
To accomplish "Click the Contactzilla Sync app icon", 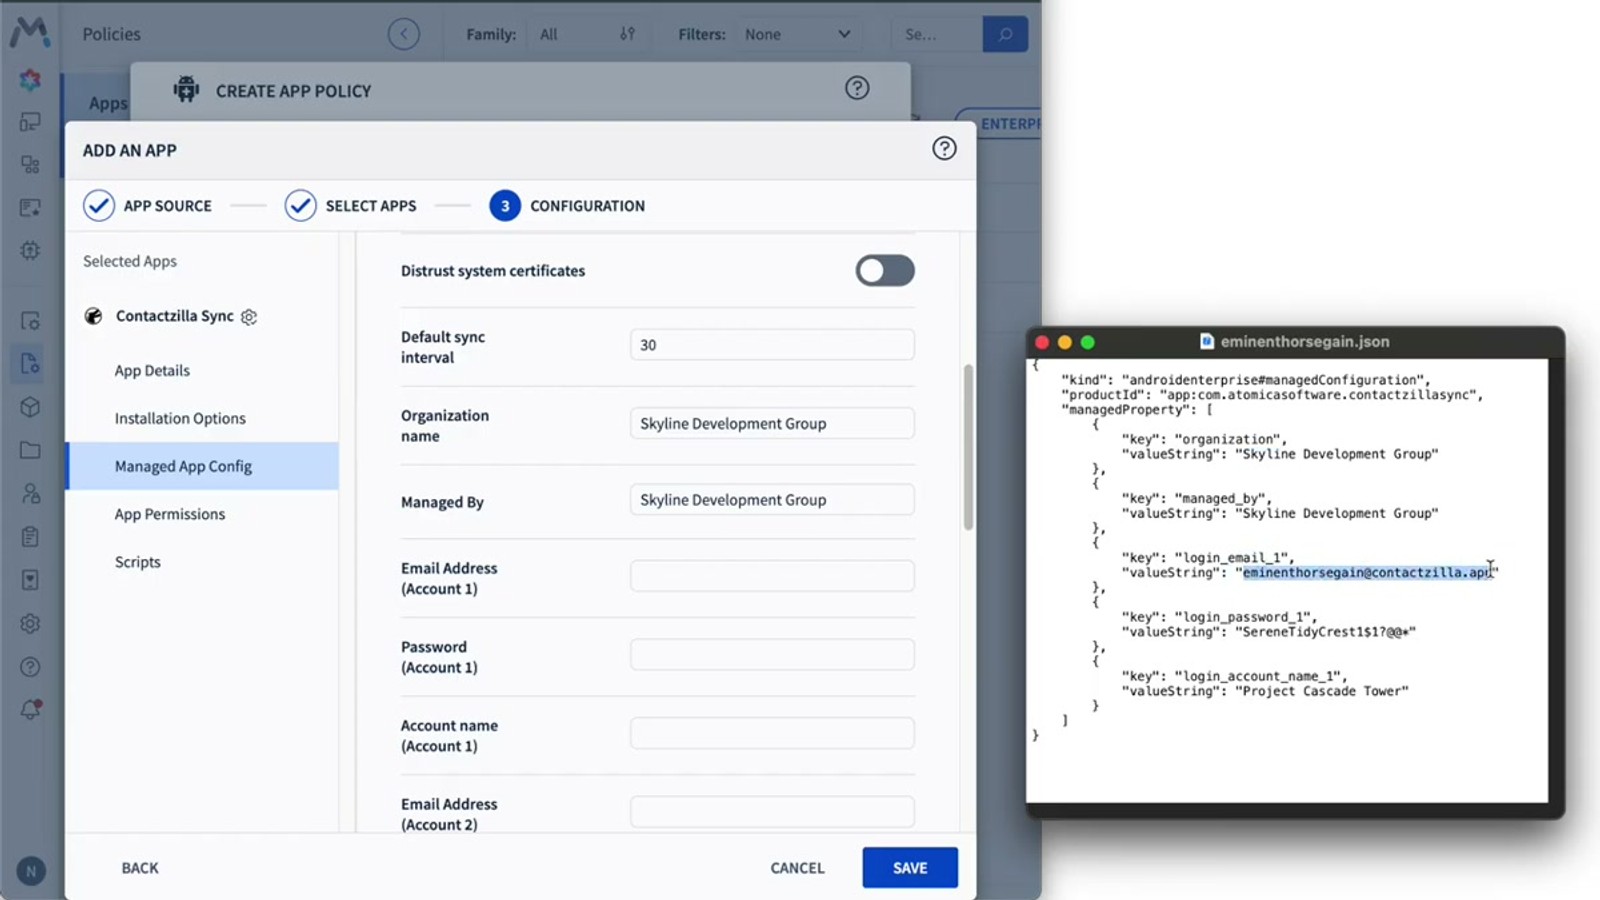I will pyautogui.click(x=93, y=316).
